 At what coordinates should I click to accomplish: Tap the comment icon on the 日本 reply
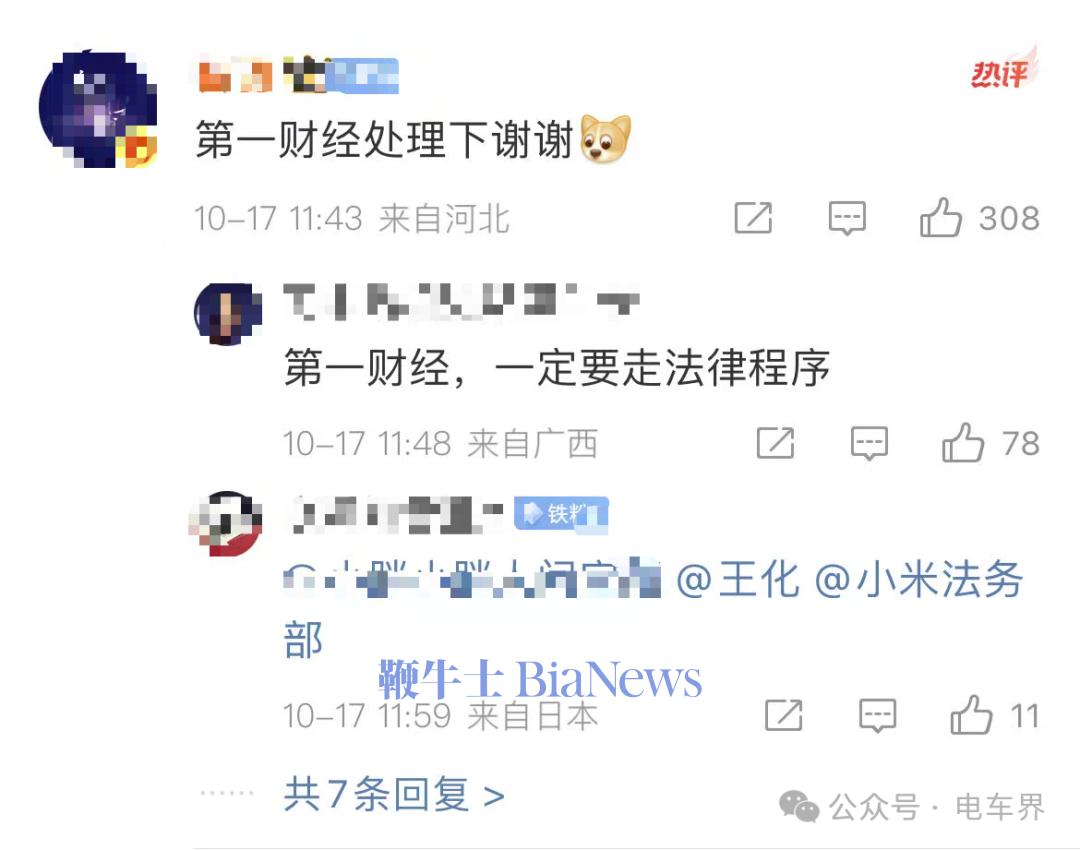(878, 716)
